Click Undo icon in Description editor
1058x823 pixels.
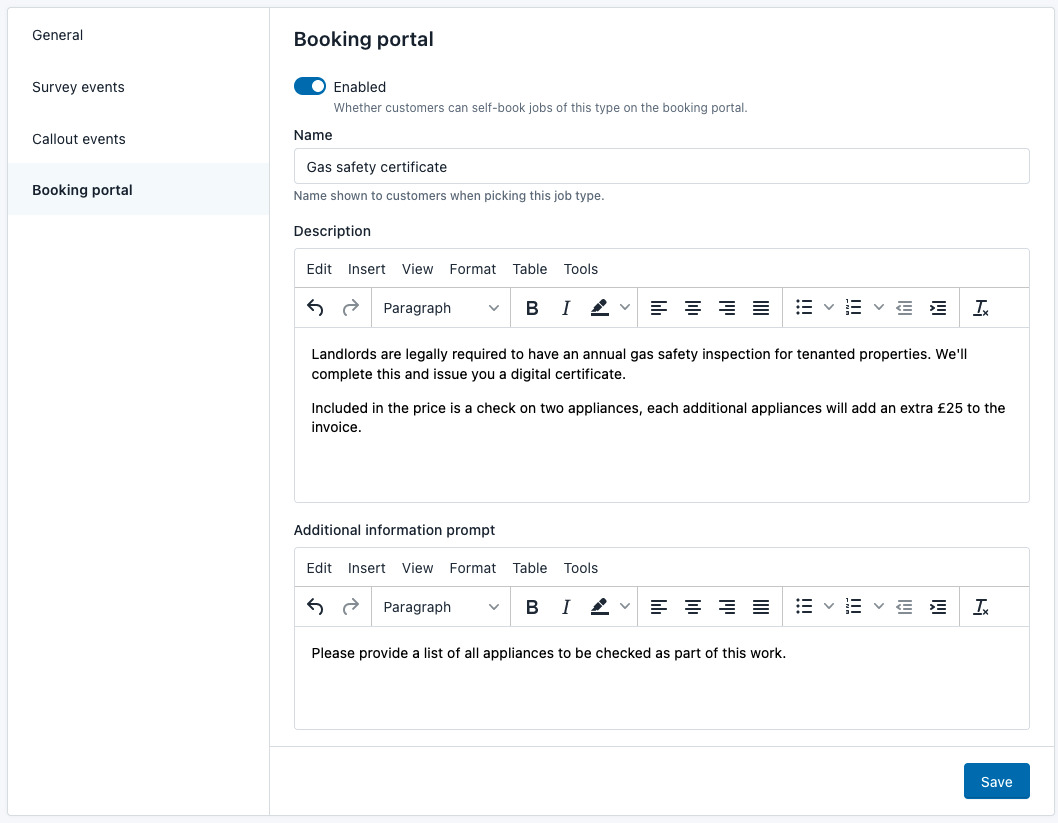(x=315, y=308)
